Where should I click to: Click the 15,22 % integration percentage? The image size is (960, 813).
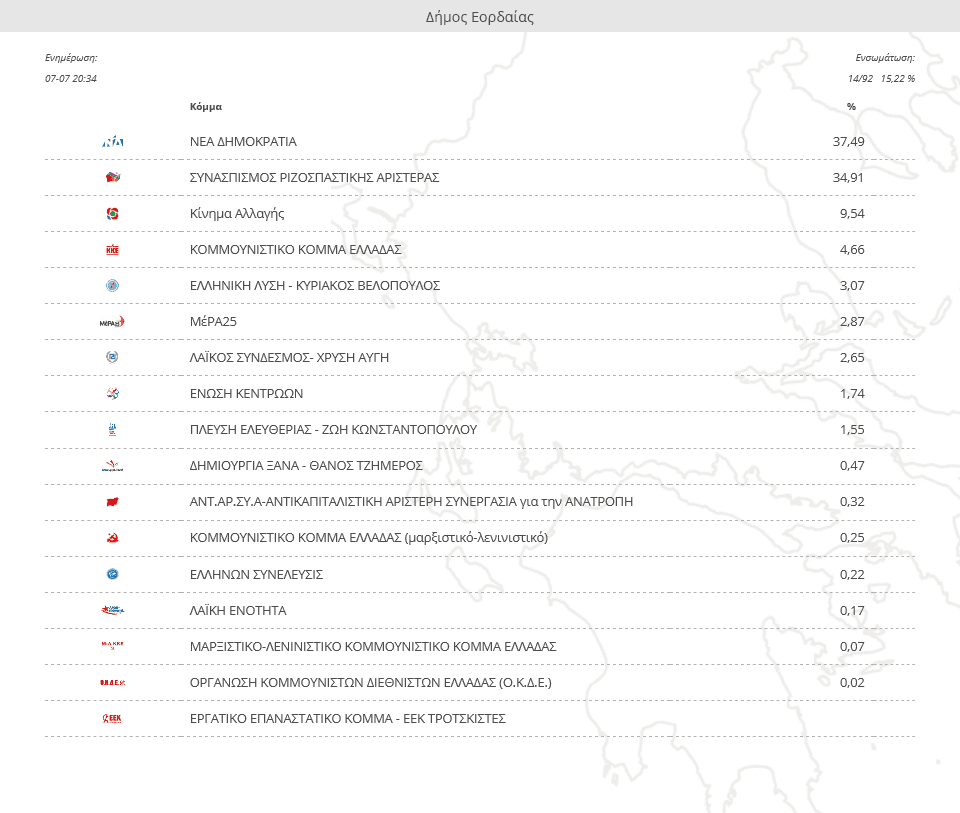(x=898, y=79)
